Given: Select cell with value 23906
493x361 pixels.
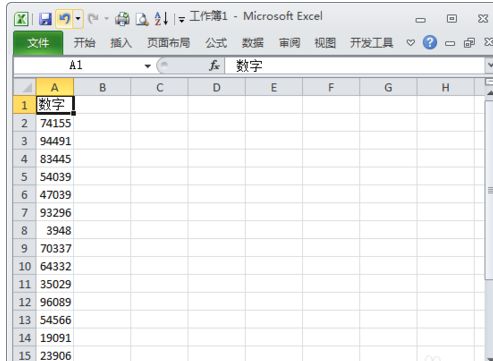Looking at the screenshot, I should pyautogui.click(x=55, y=355).
